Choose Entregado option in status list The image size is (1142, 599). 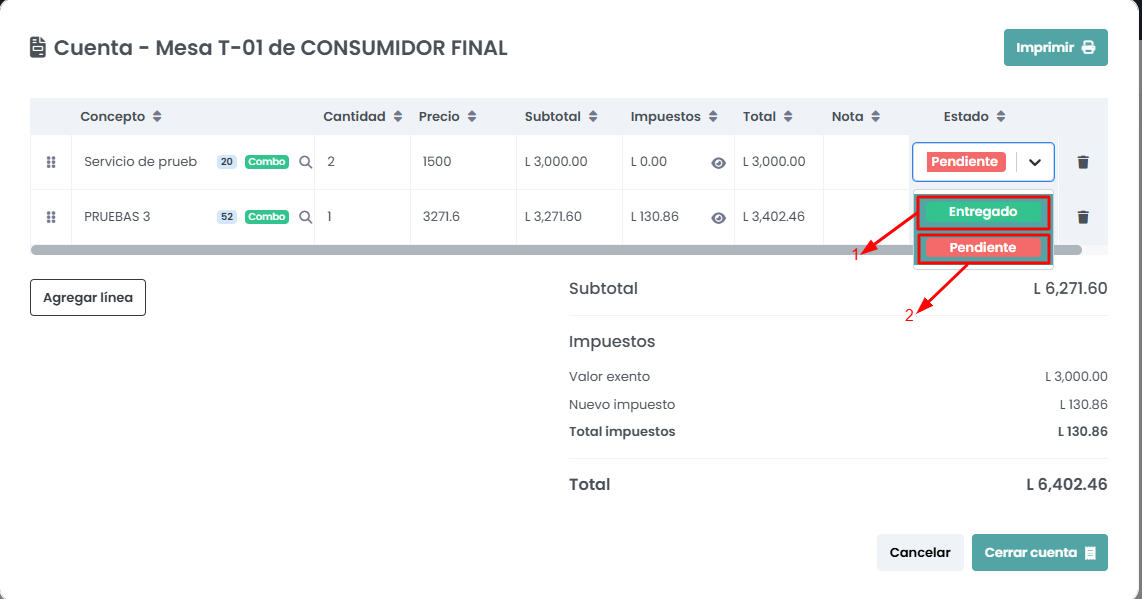[983, 212]
